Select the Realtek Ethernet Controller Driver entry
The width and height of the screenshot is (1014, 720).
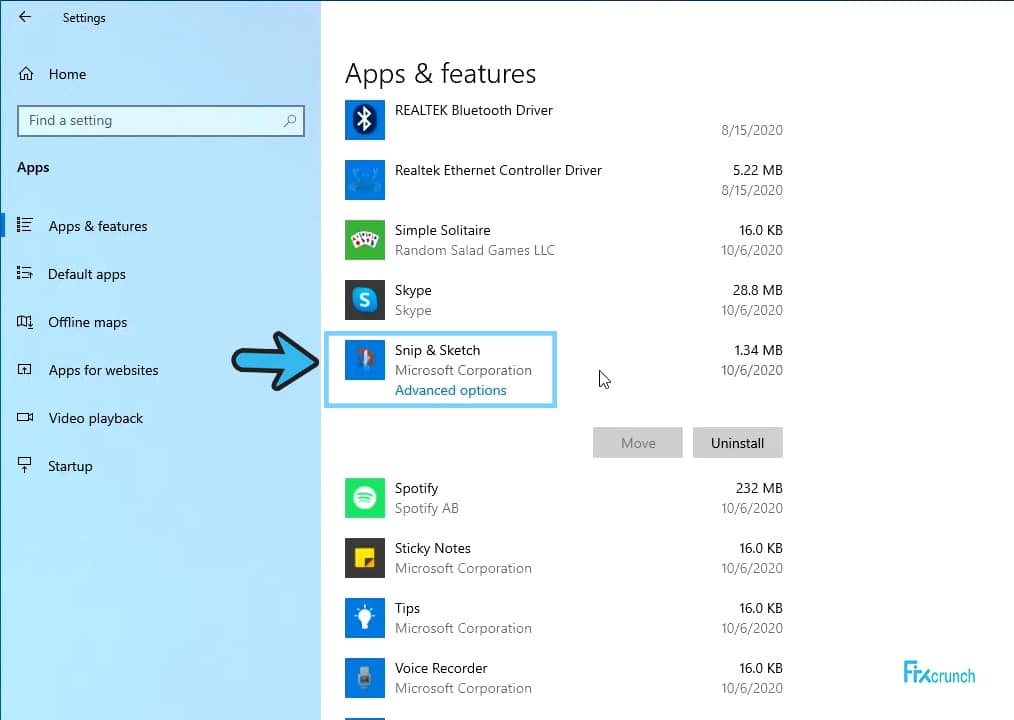[498, 170]
